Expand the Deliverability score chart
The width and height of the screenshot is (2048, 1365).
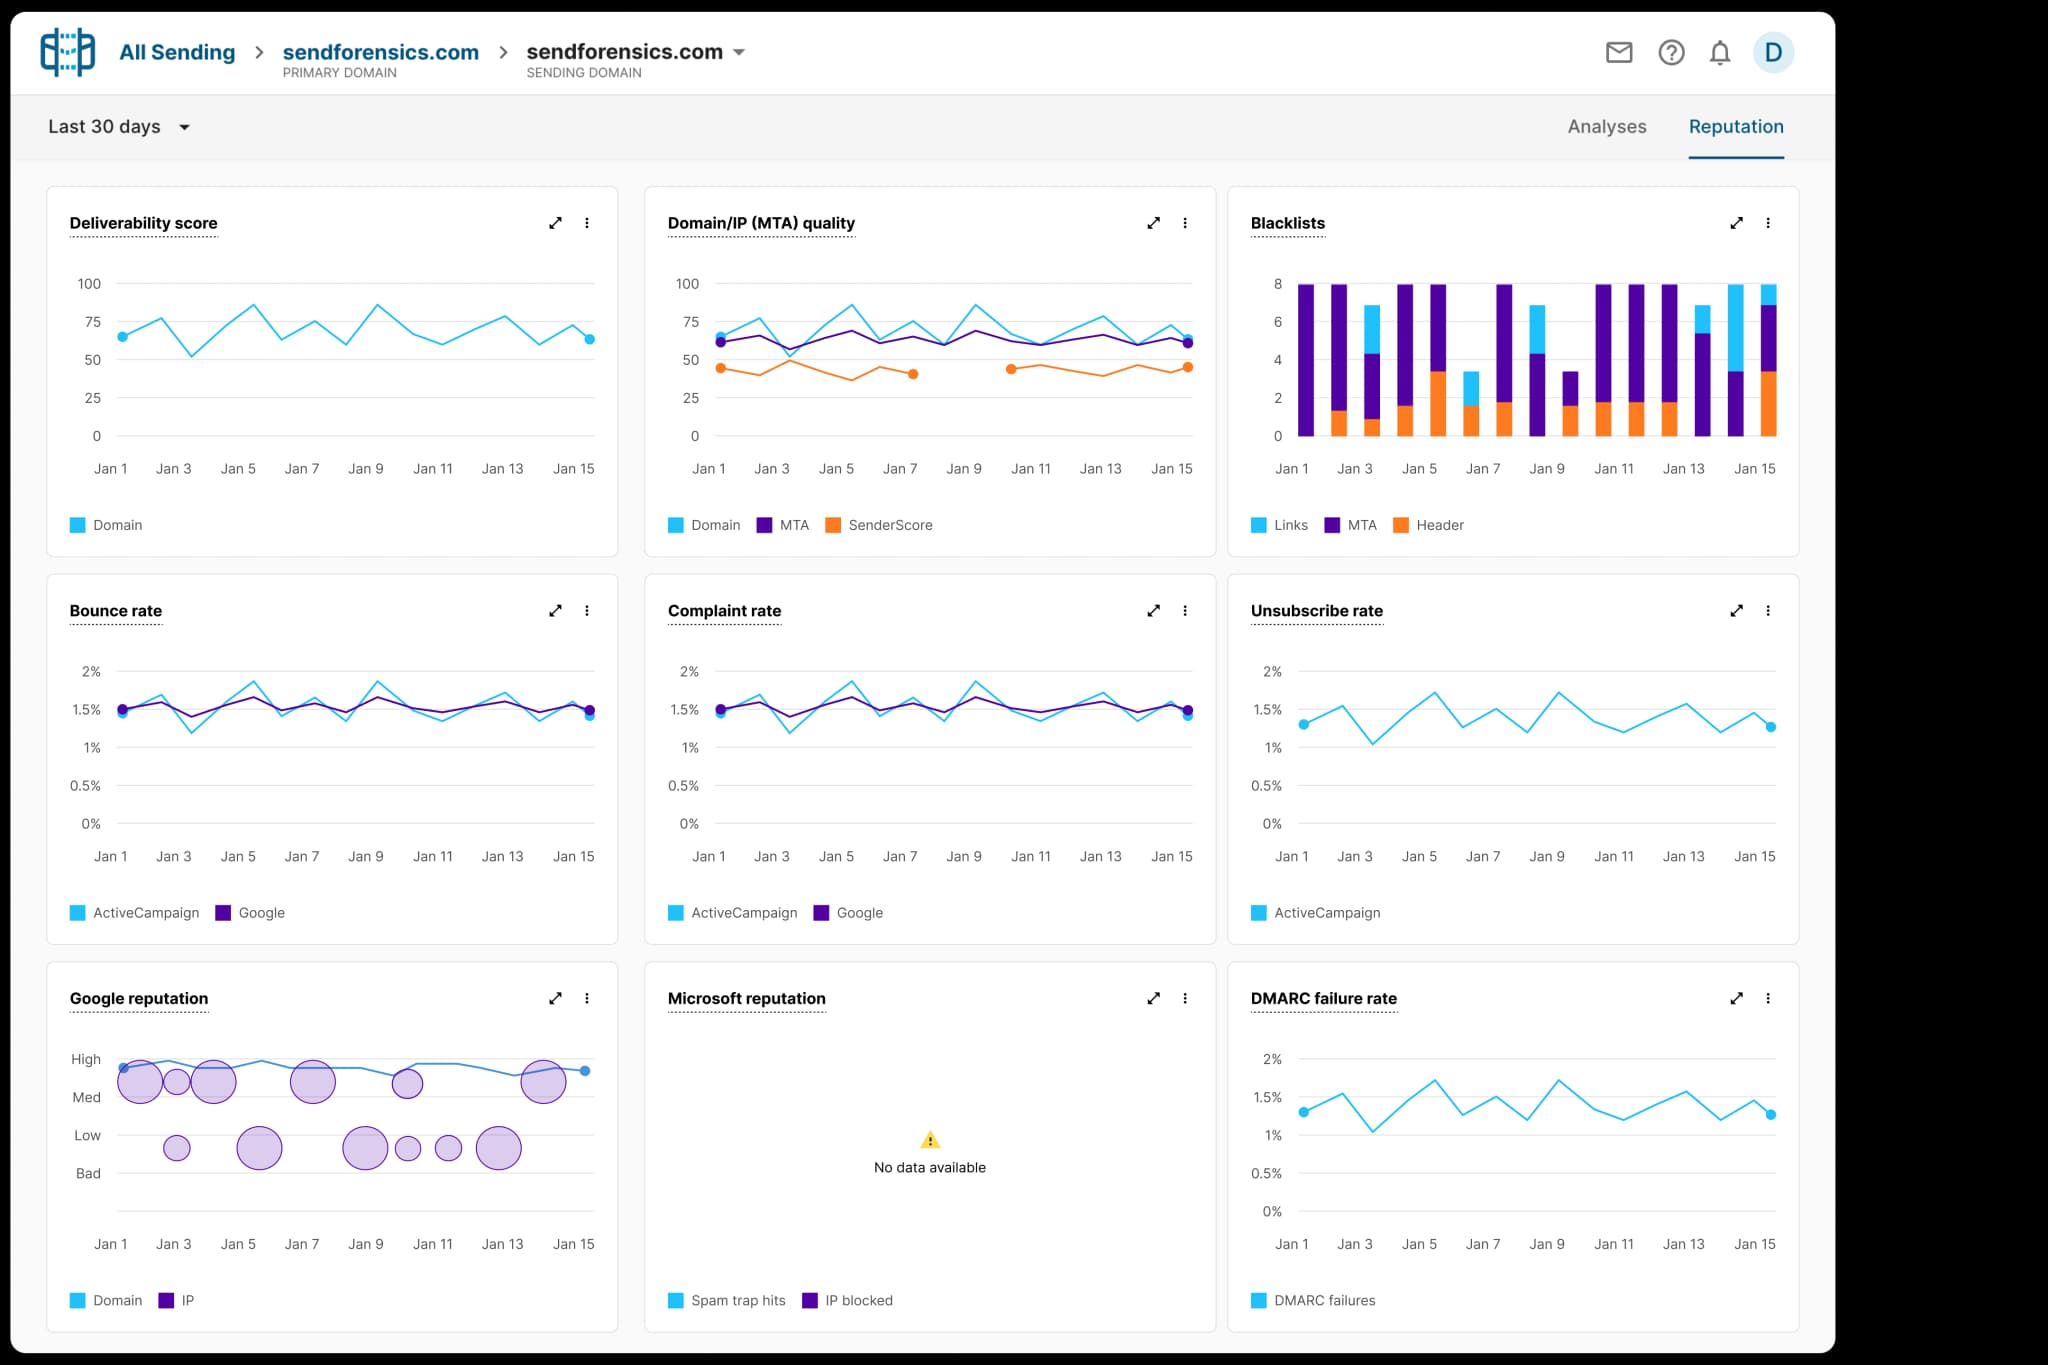(555, 223)
